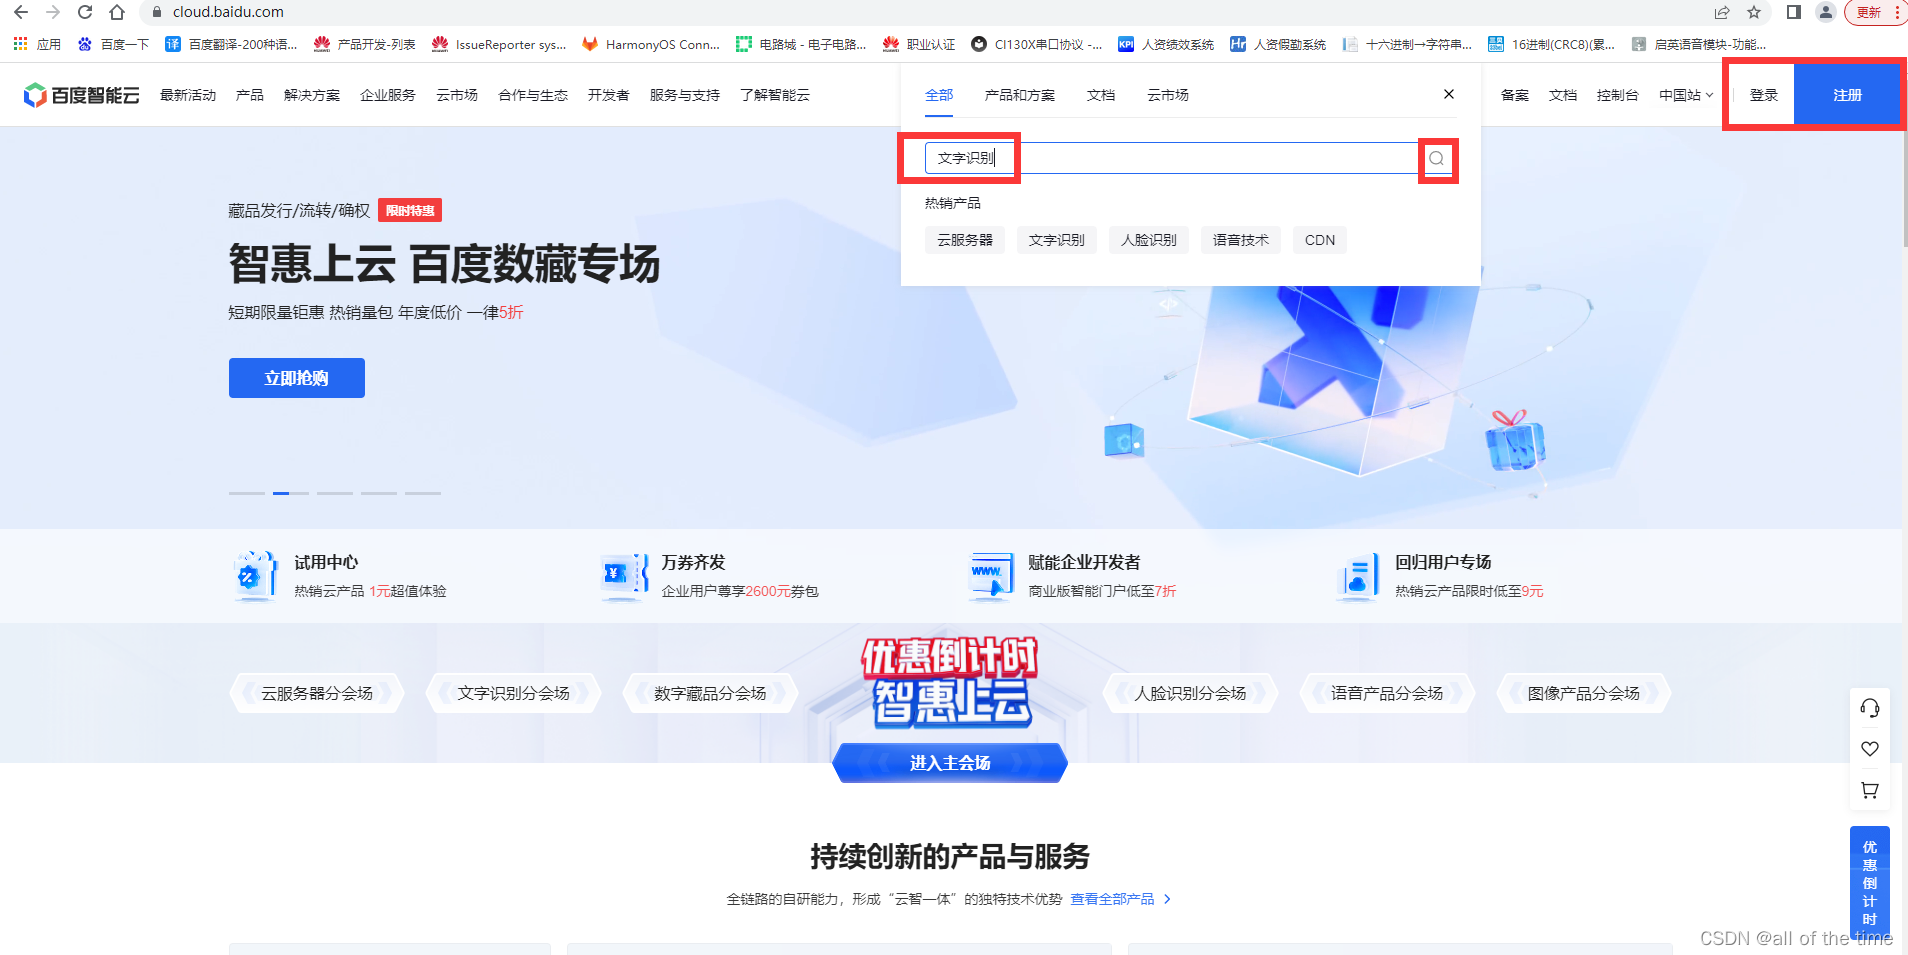Image resolution: width=1908 pixels, height=955 pixels.
Task: Open the 服务与支持 menu
Action: click(x=685, y=95)
